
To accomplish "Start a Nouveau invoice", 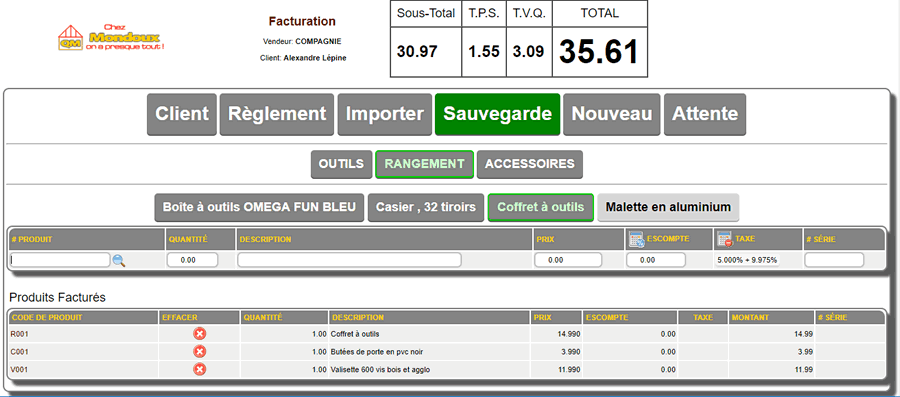I will coord(612,114).
